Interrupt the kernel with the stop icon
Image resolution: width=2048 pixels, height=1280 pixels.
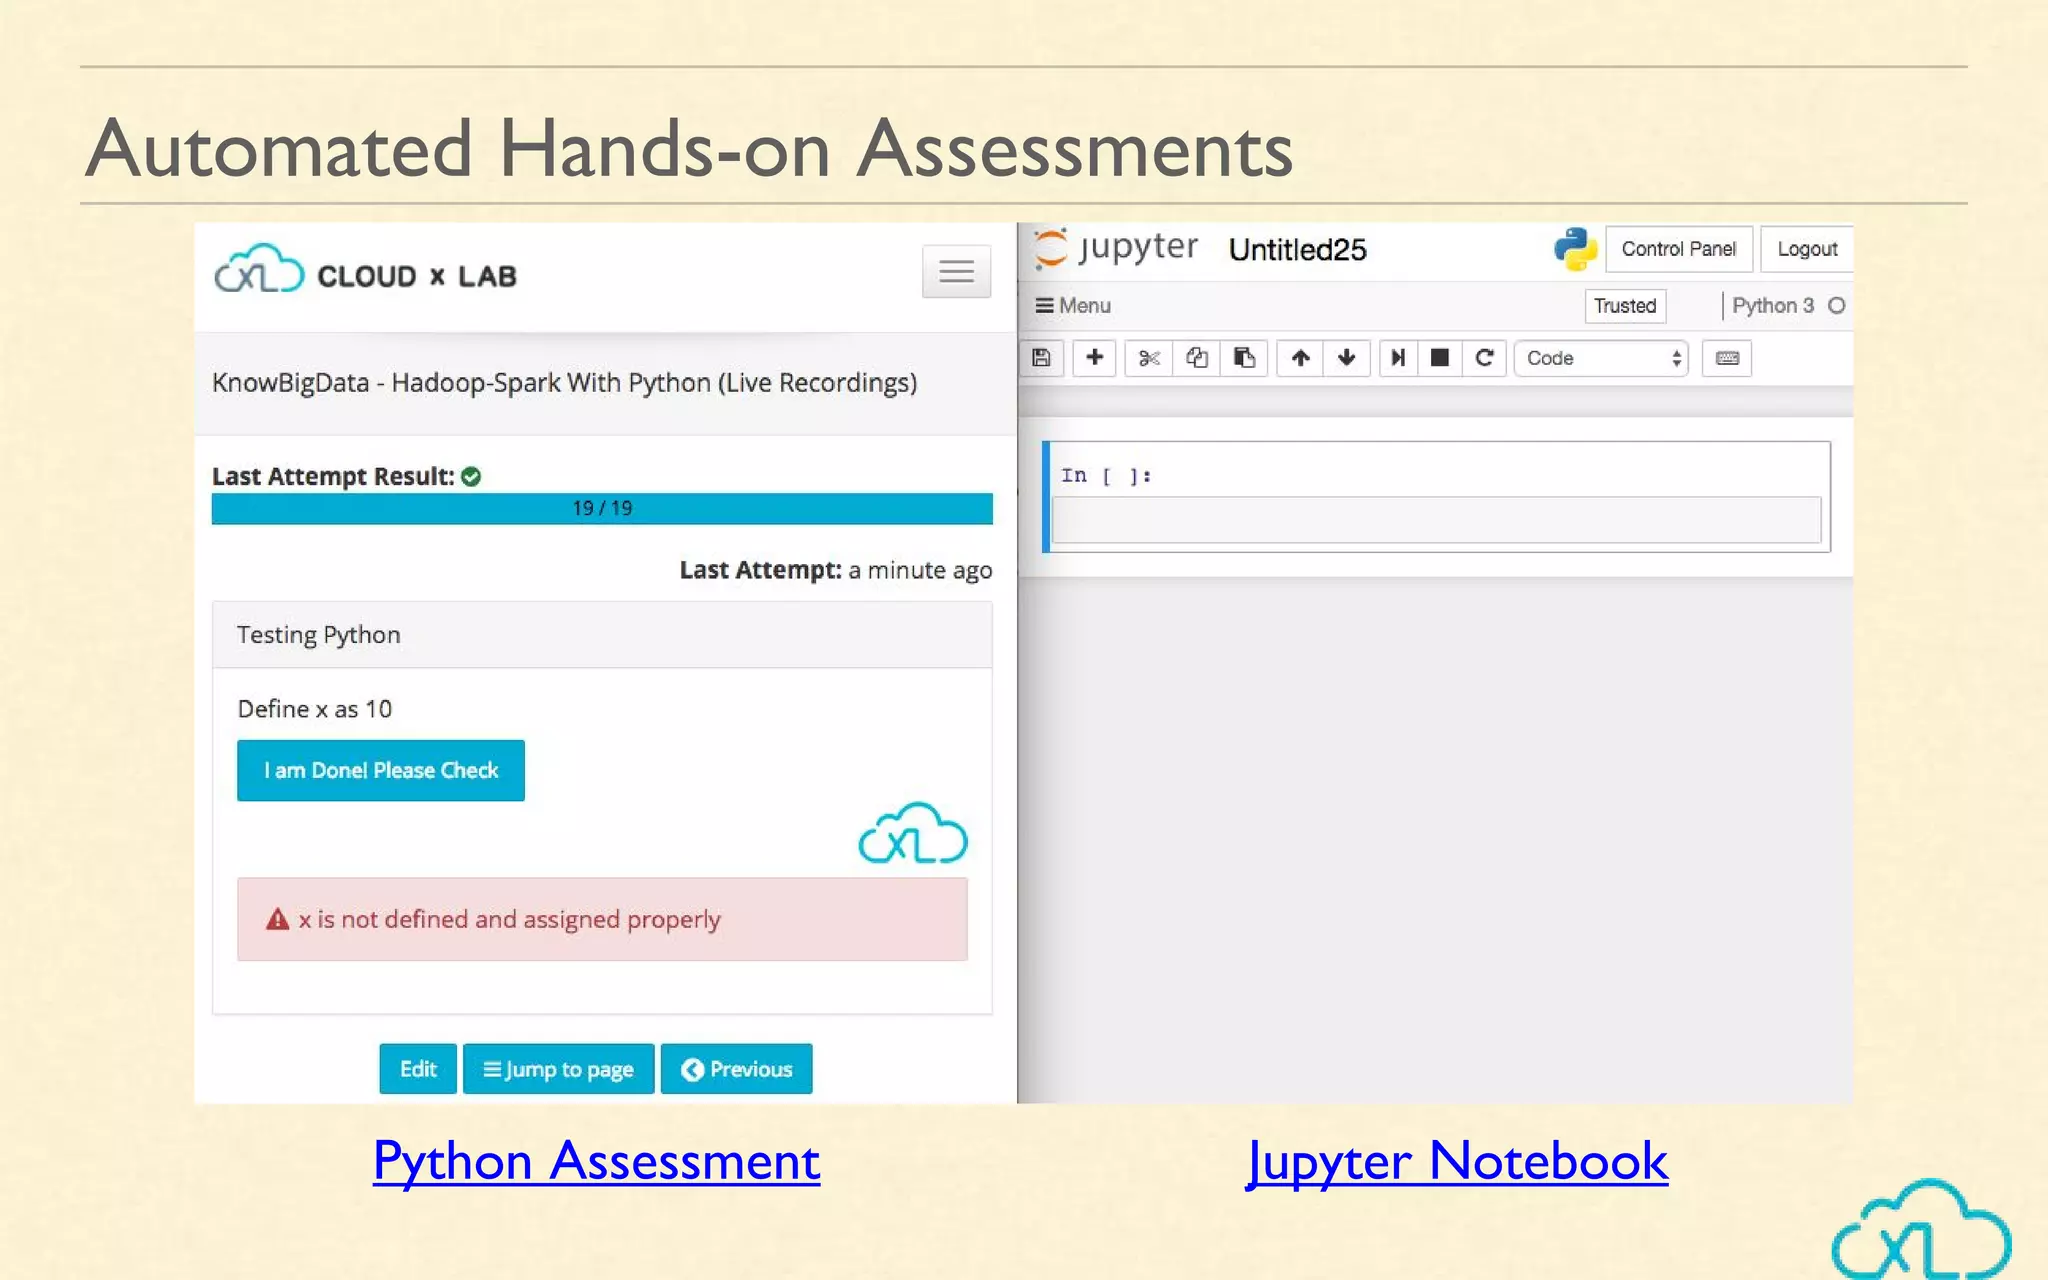click(x=1440, y=358)
